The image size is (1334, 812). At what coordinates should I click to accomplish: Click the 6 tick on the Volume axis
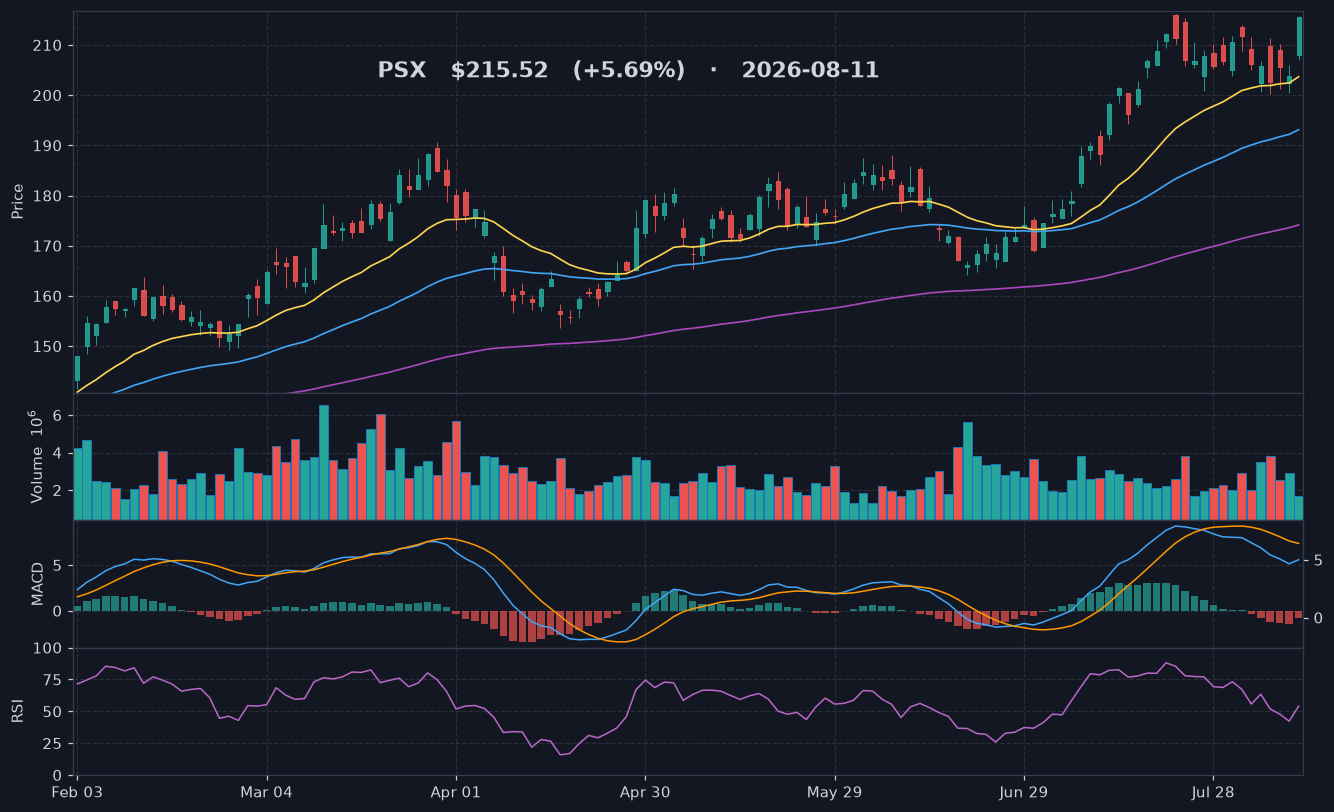point(58,415)
